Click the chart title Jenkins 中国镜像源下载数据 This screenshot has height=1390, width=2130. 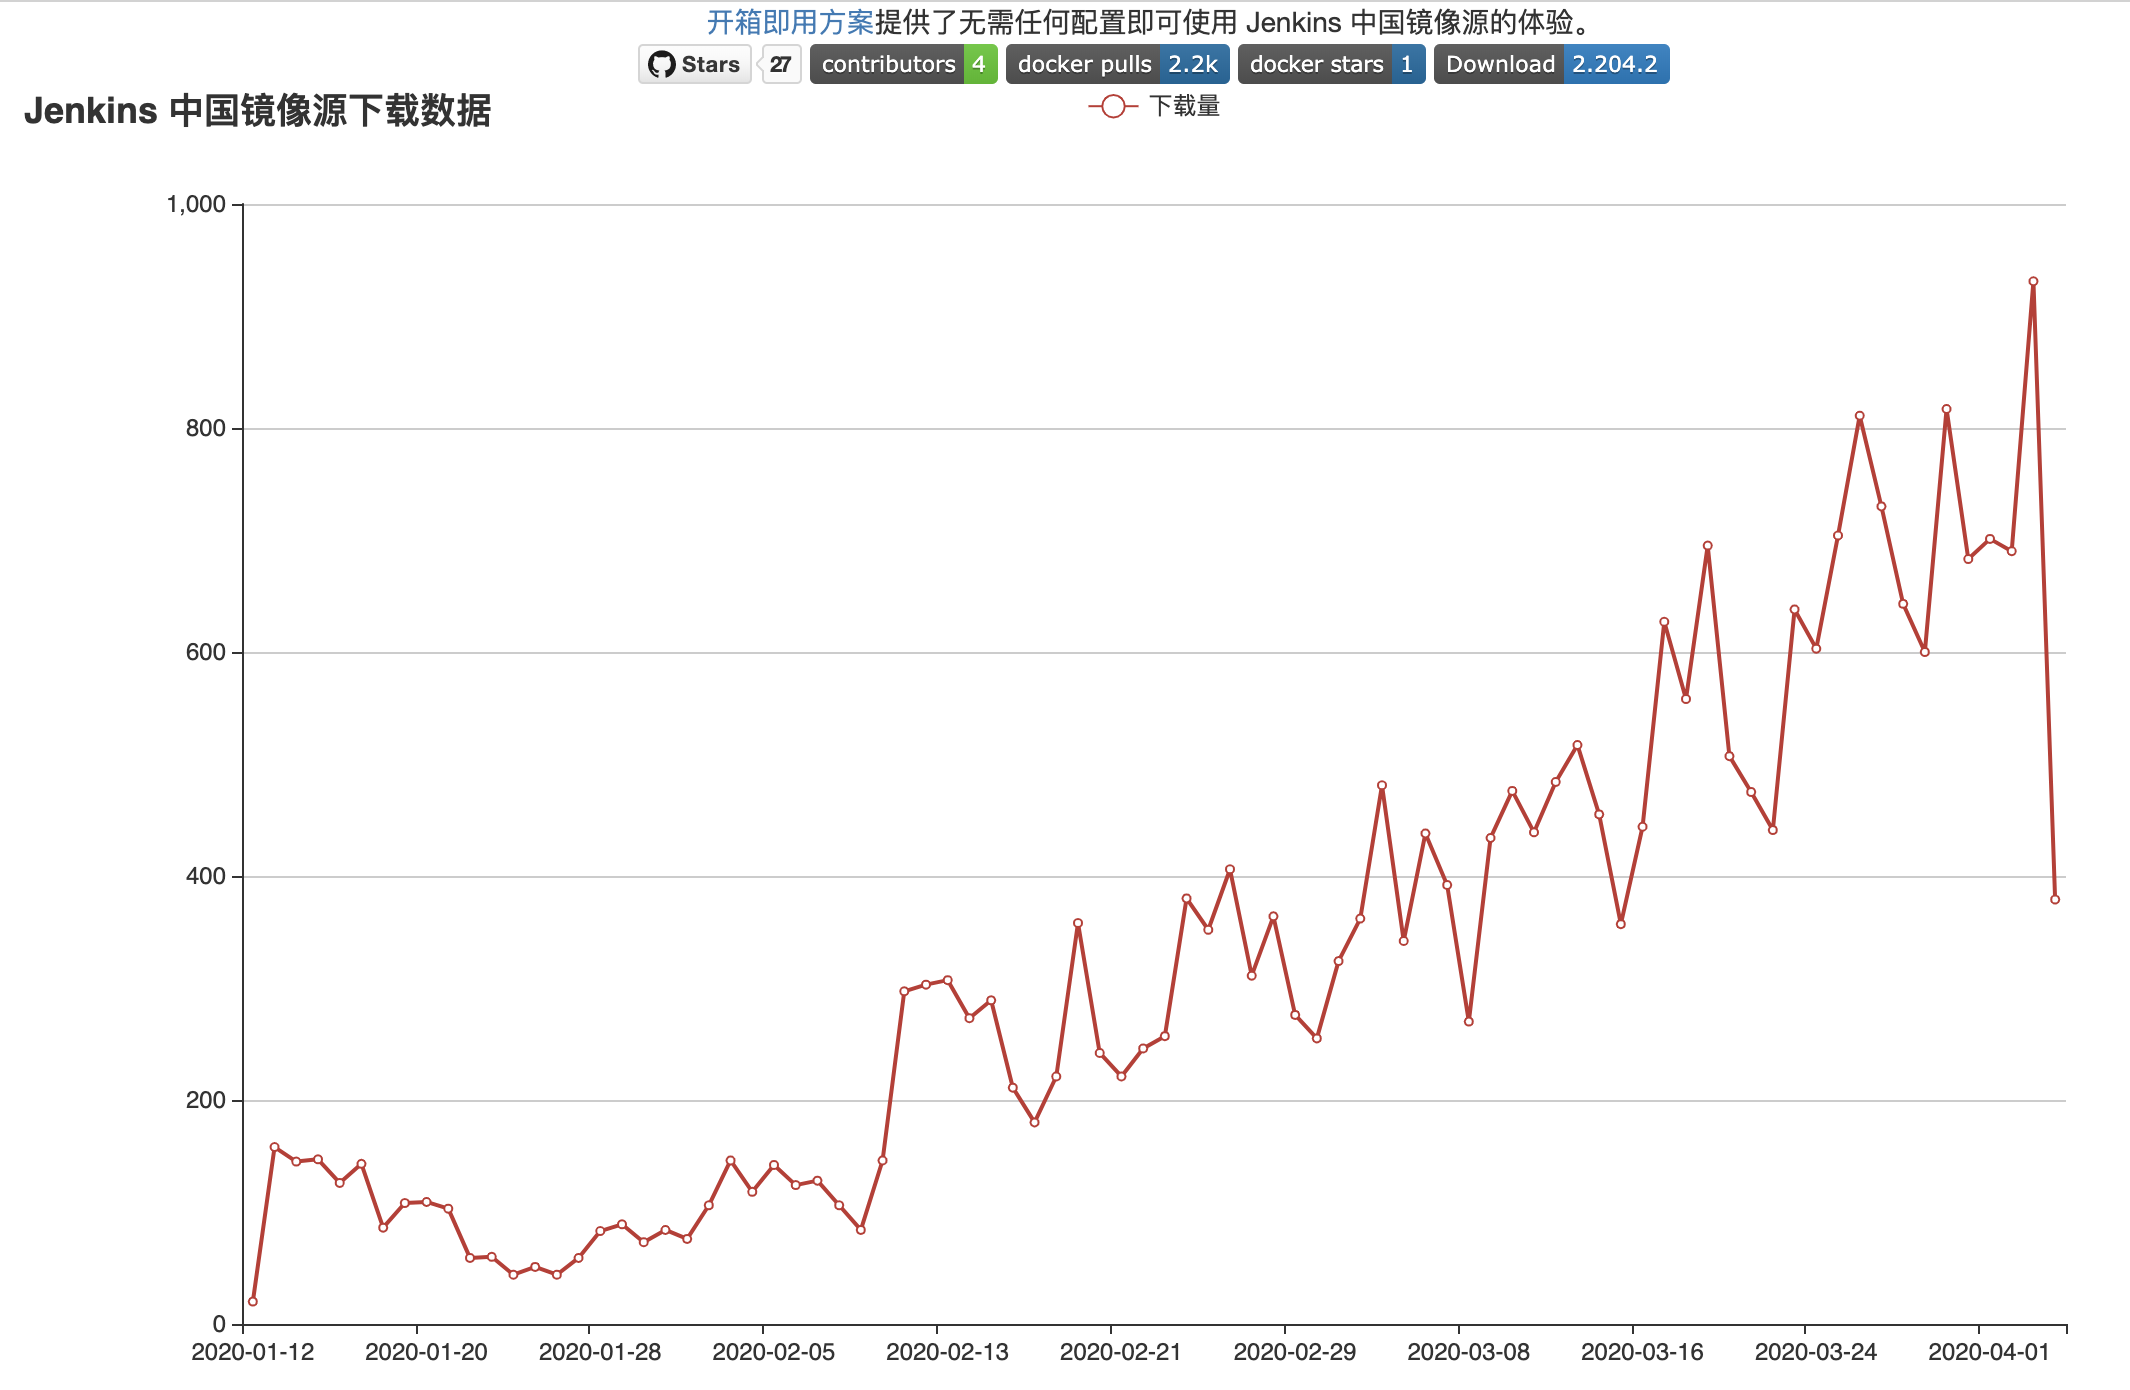pyautogui.click(x=257, y=110)
